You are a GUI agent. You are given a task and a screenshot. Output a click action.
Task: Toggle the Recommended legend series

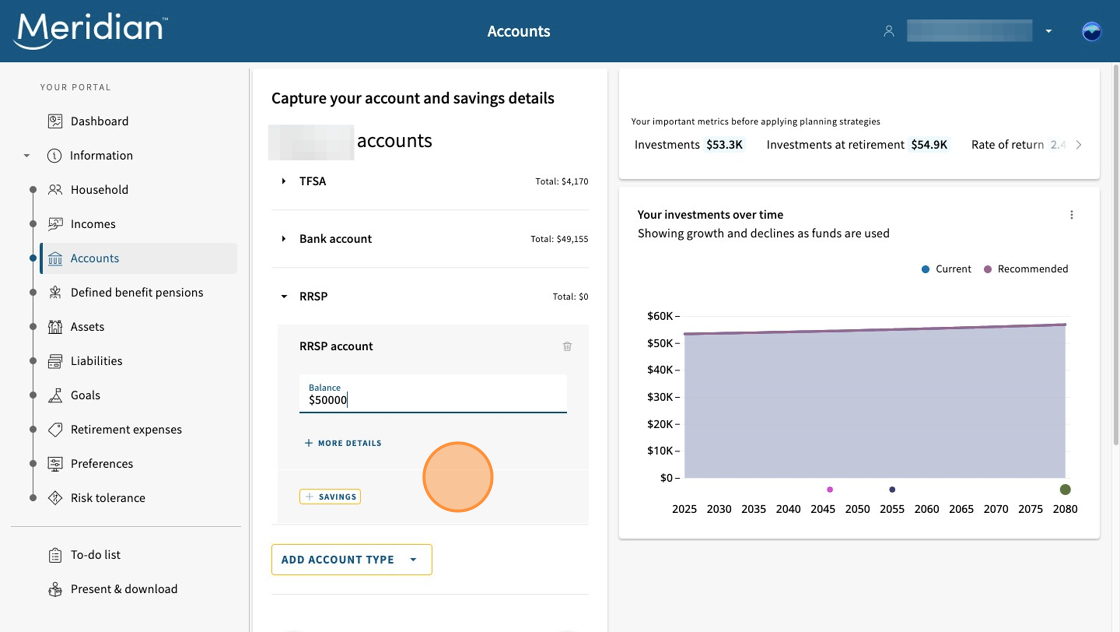[x=1026, y=269]
